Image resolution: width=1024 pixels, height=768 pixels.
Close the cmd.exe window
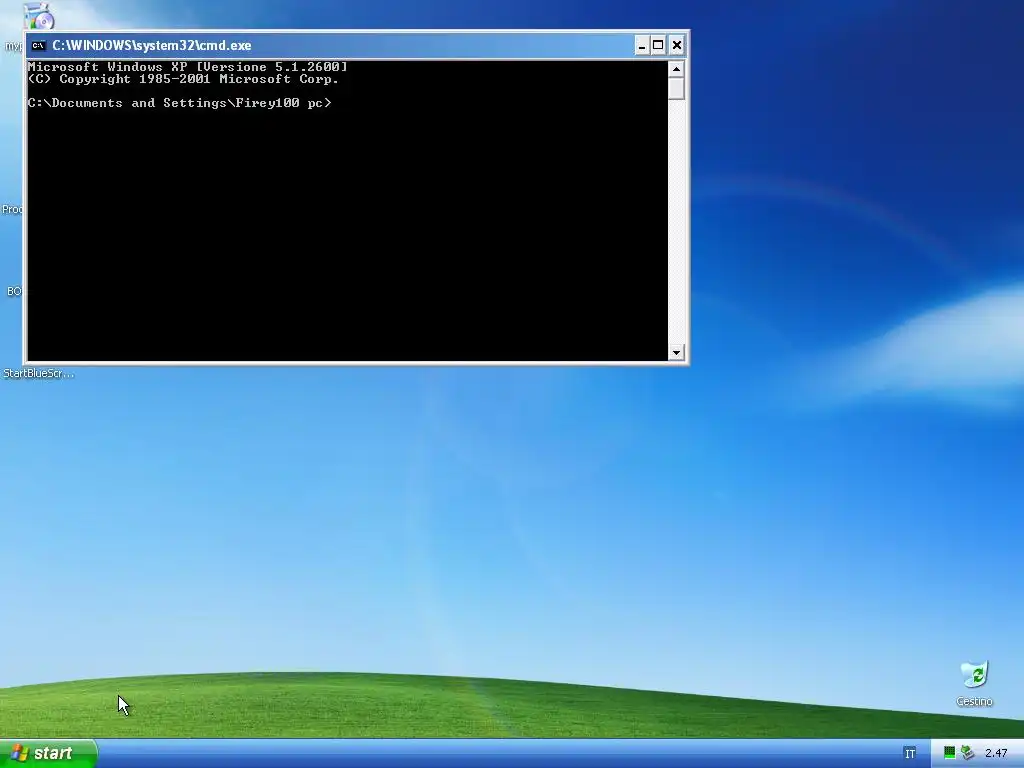click(x=677, y=45)
